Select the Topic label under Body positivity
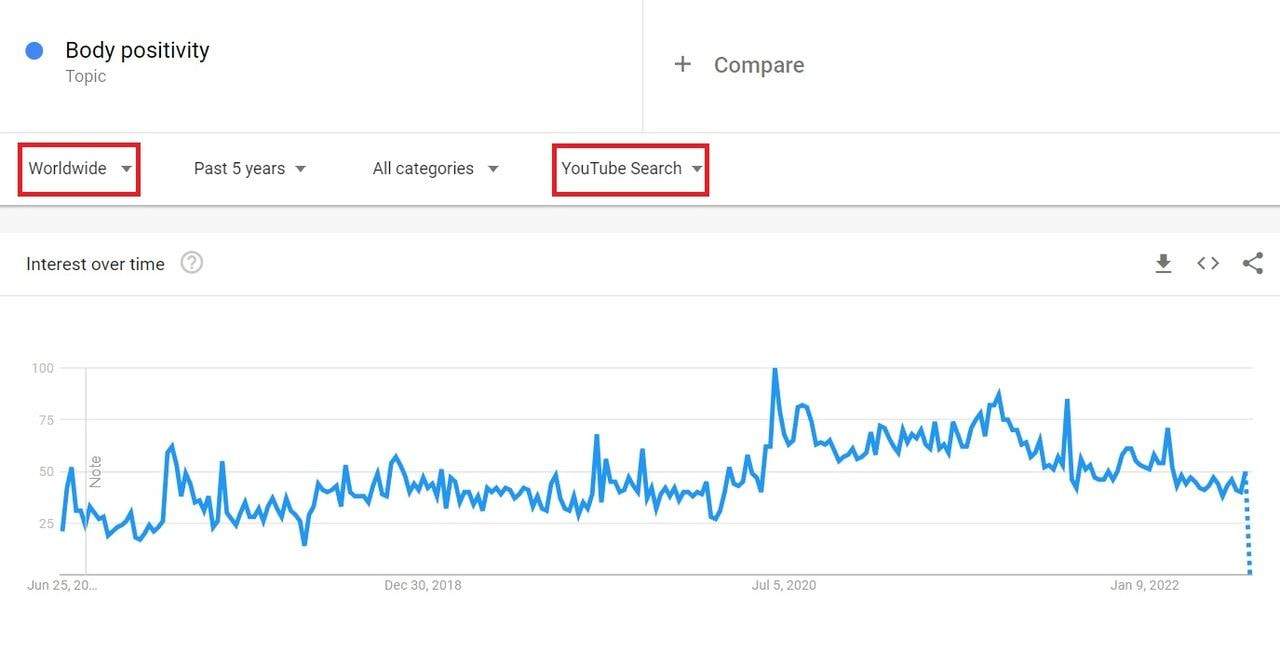Screen dimensions: 1280x667 tap(86, 76)
